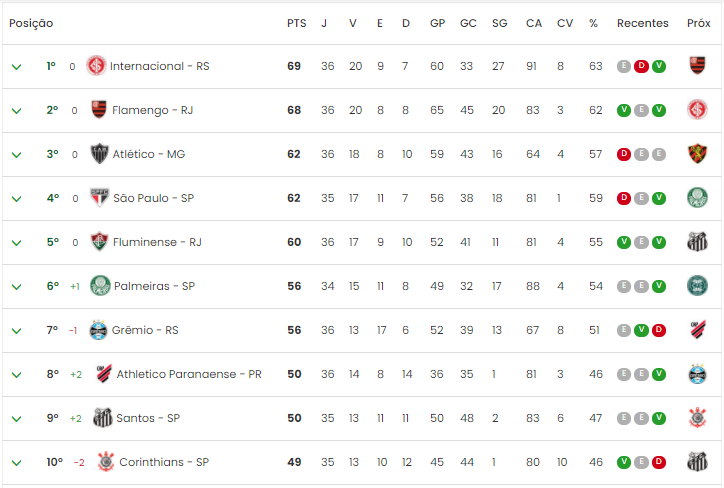Expand Athletico Paranaense row chevron
The width and height of the screenshot is (724, 488).
click(x=16, y=375)
